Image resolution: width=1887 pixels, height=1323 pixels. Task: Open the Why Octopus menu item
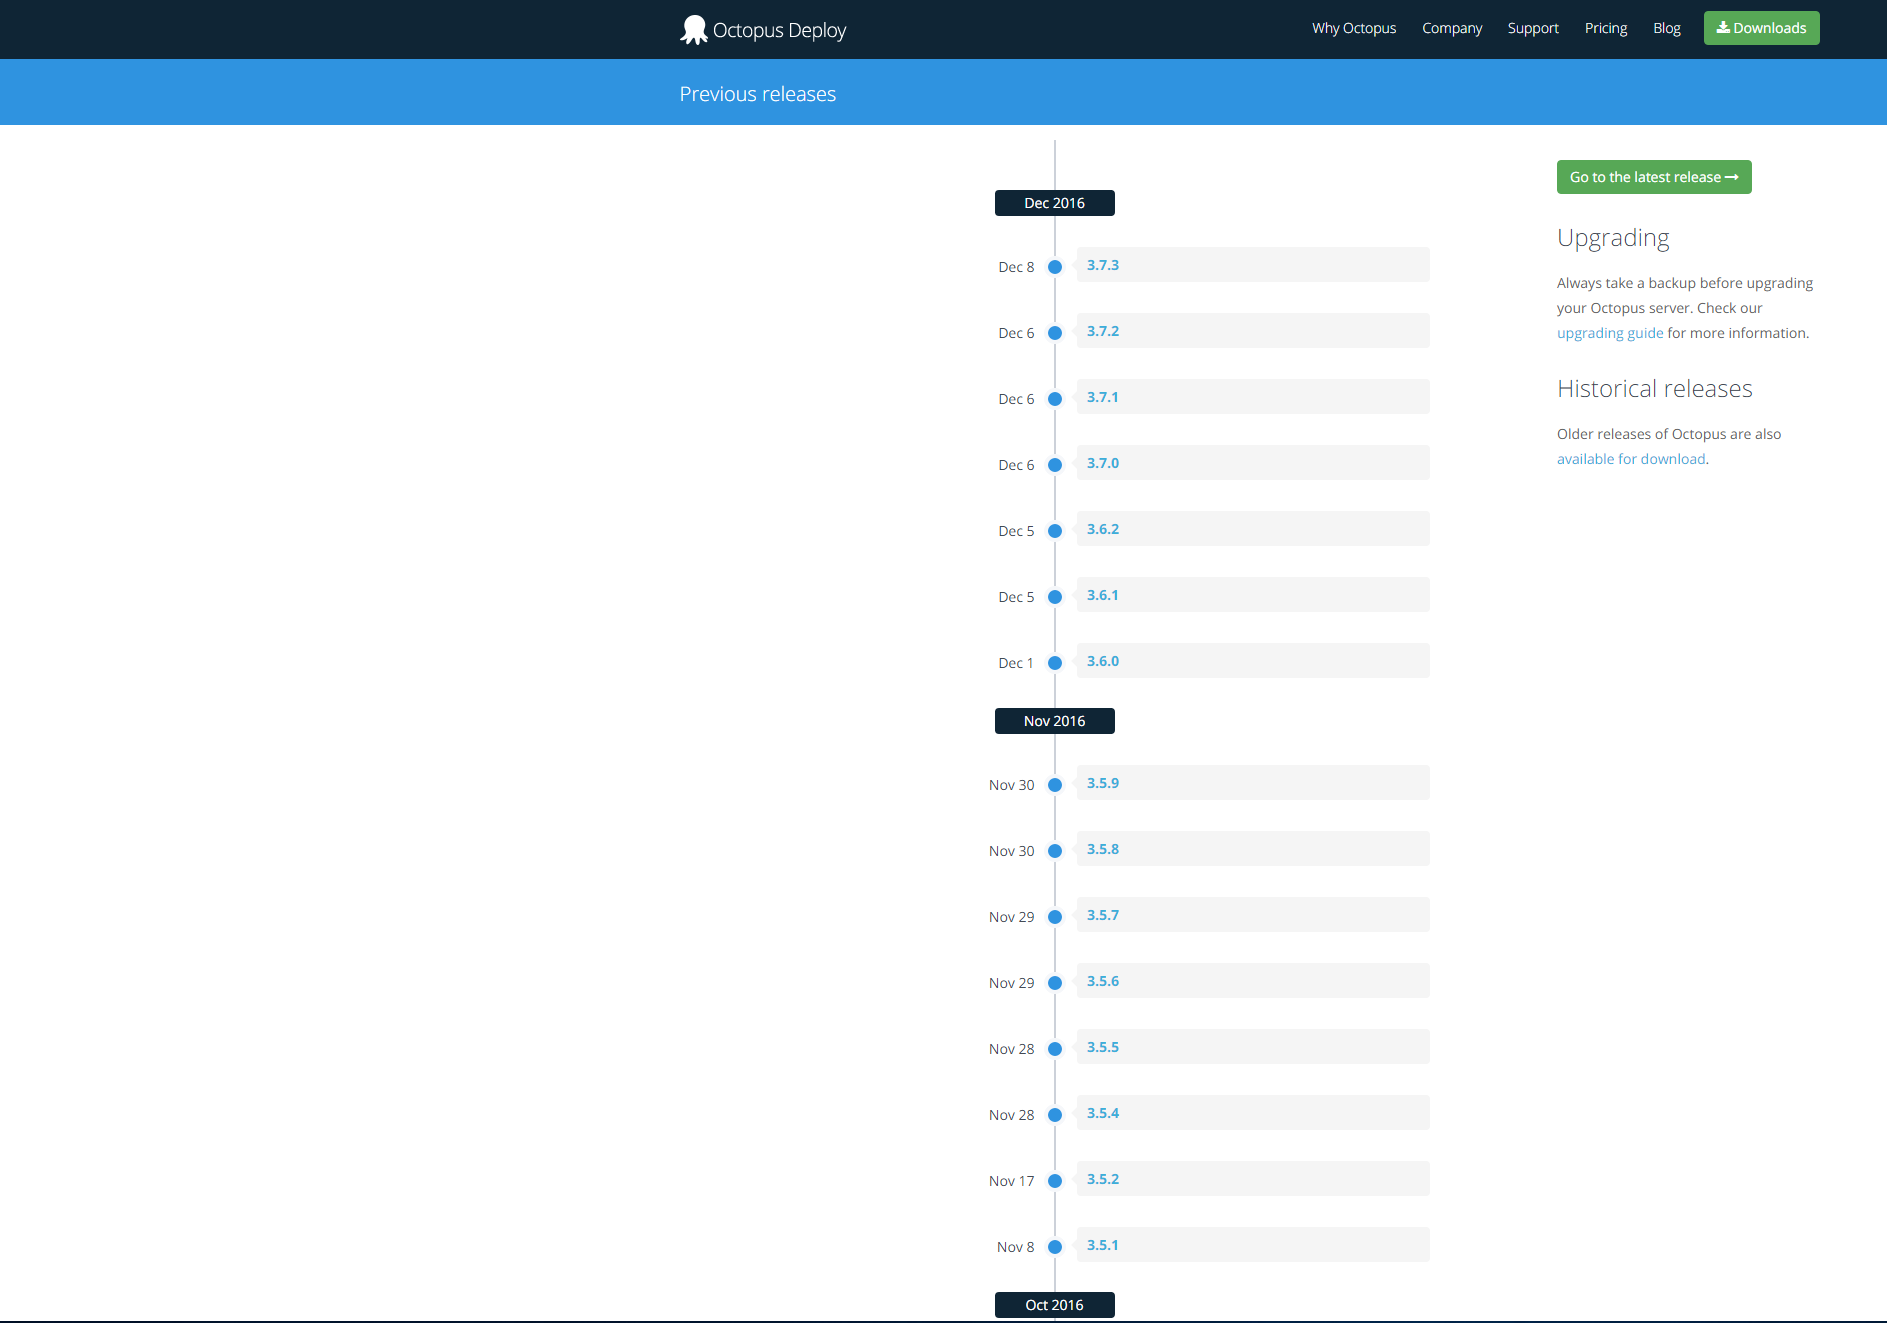click(x=1353, y=27)
